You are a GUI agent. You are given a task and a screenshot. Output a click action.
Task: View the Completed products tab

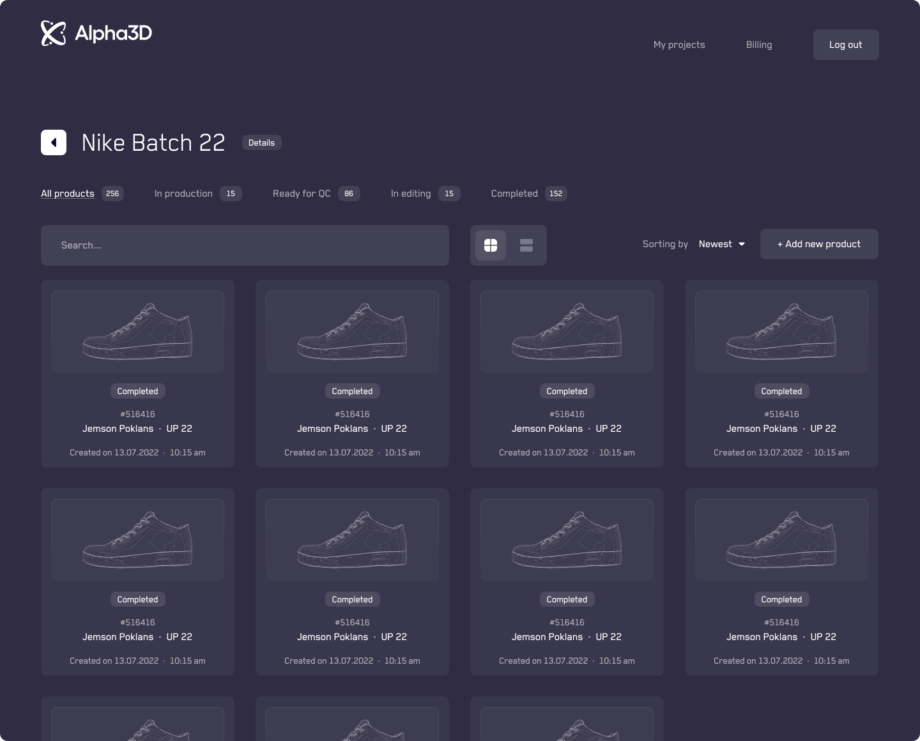(515, 194)
